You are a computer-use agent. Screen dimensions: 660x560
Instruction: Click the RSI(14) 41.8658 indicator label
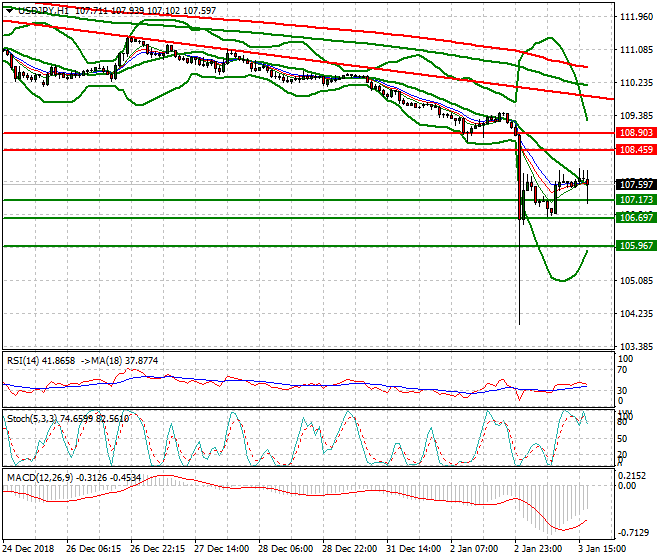point(41,361)
